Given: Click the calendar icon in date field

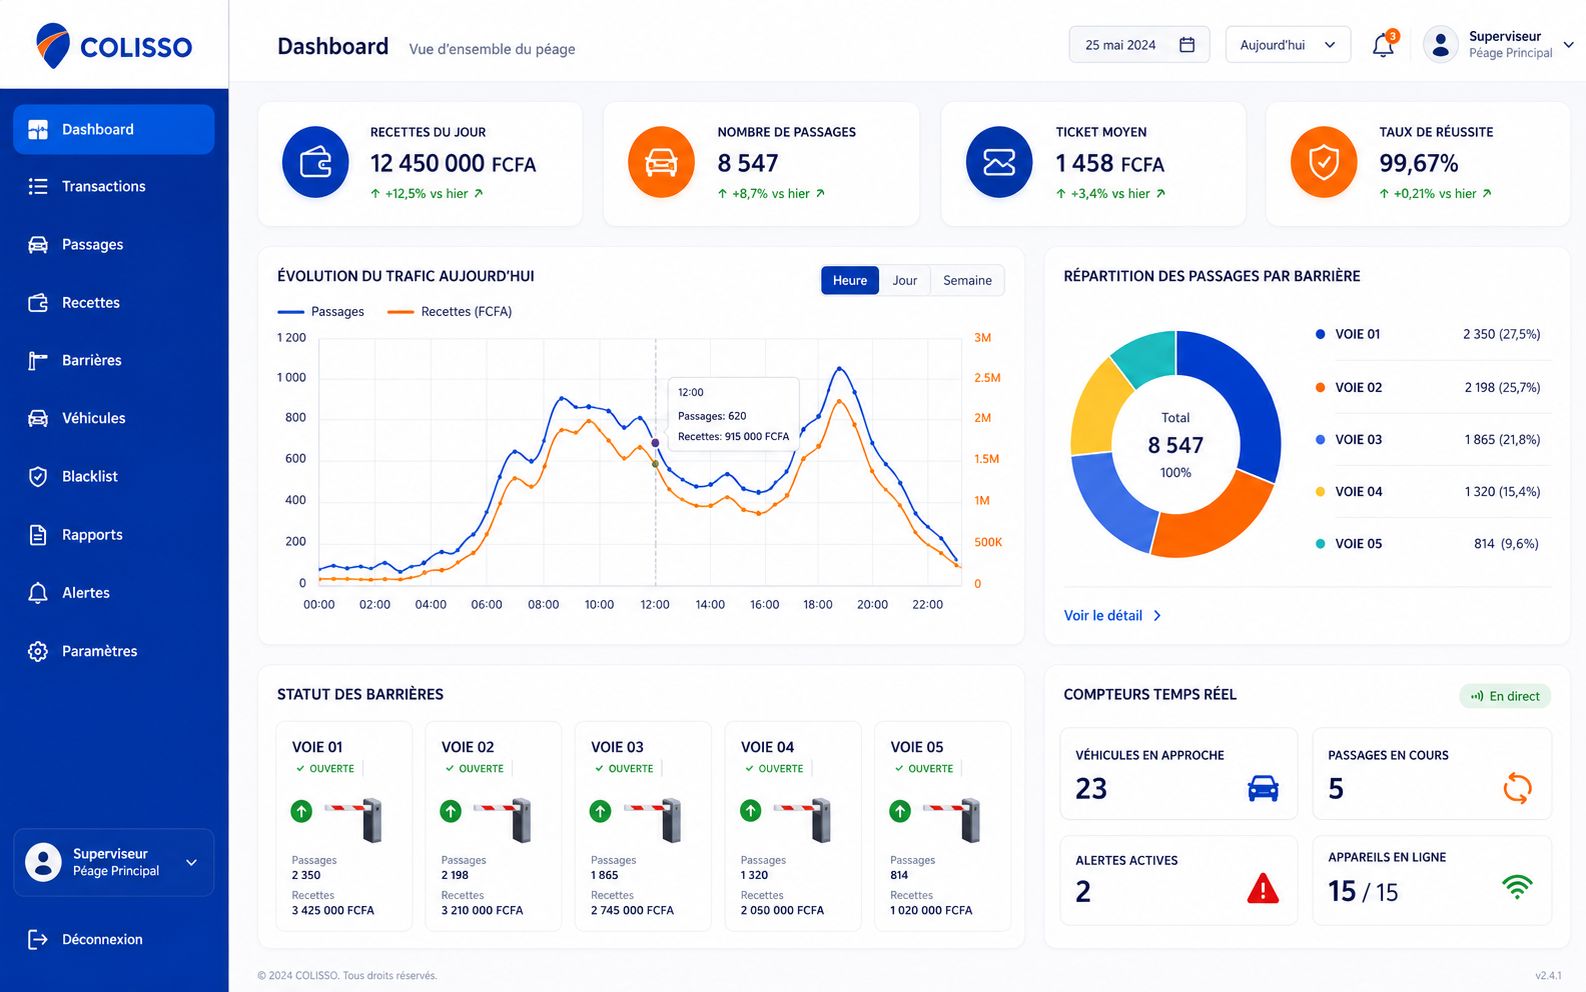Looking at the screenshot, I should (x=1187, y=45).
